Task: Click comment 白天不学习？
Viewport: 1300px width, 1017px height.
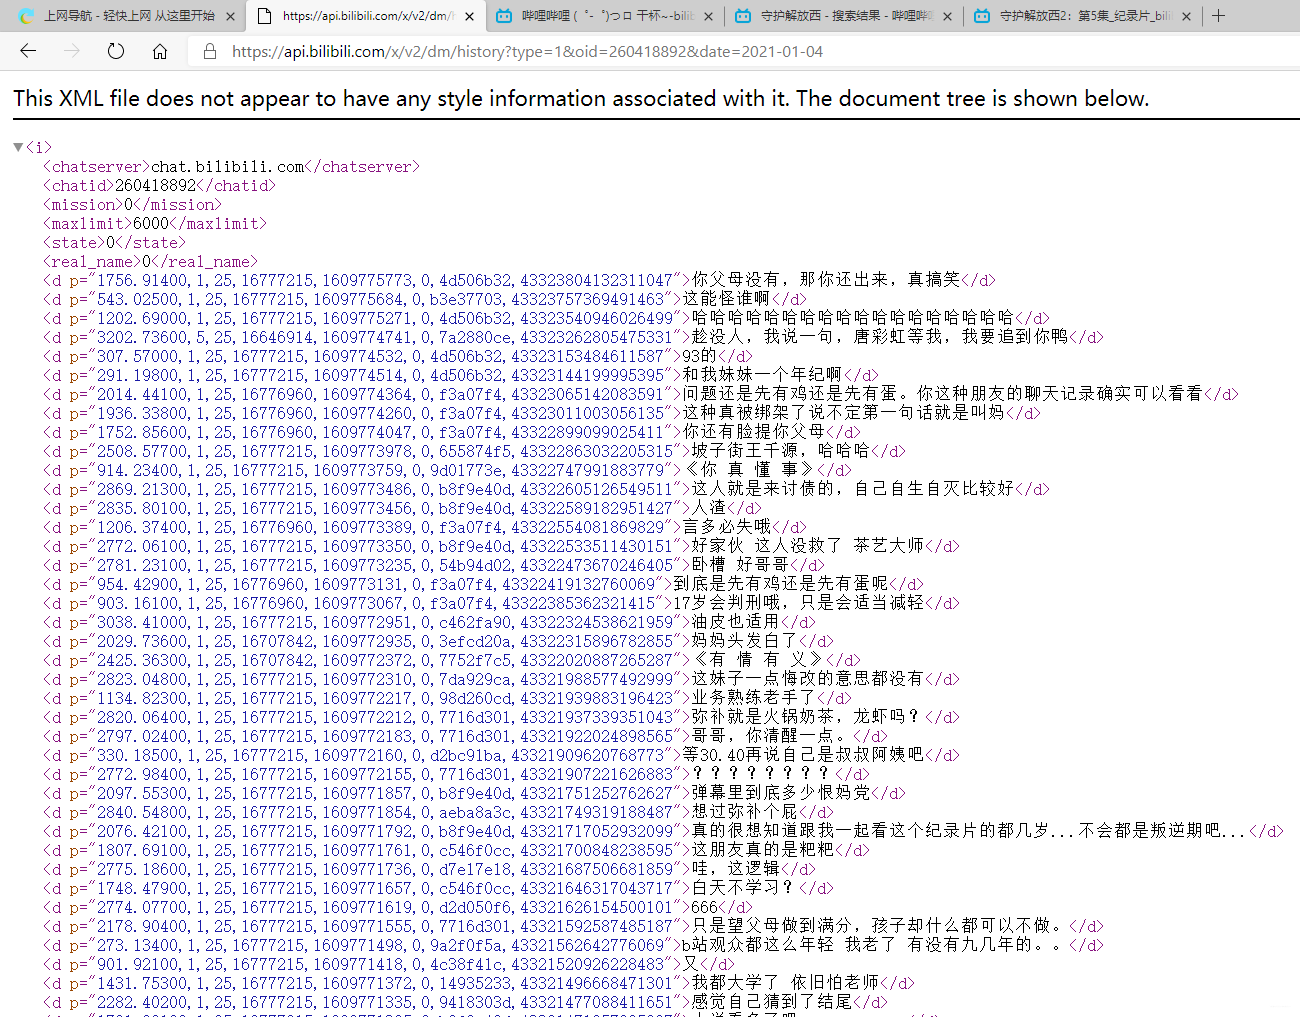Action: (x=438, y=889)
